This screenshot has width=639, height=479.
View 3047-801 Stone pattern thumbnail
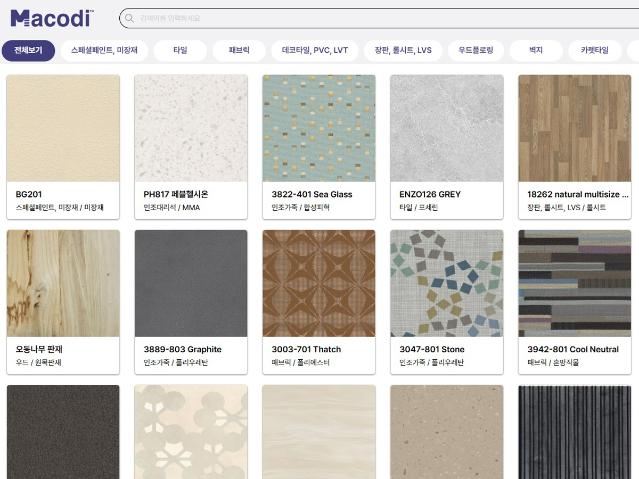click(447, 283)
